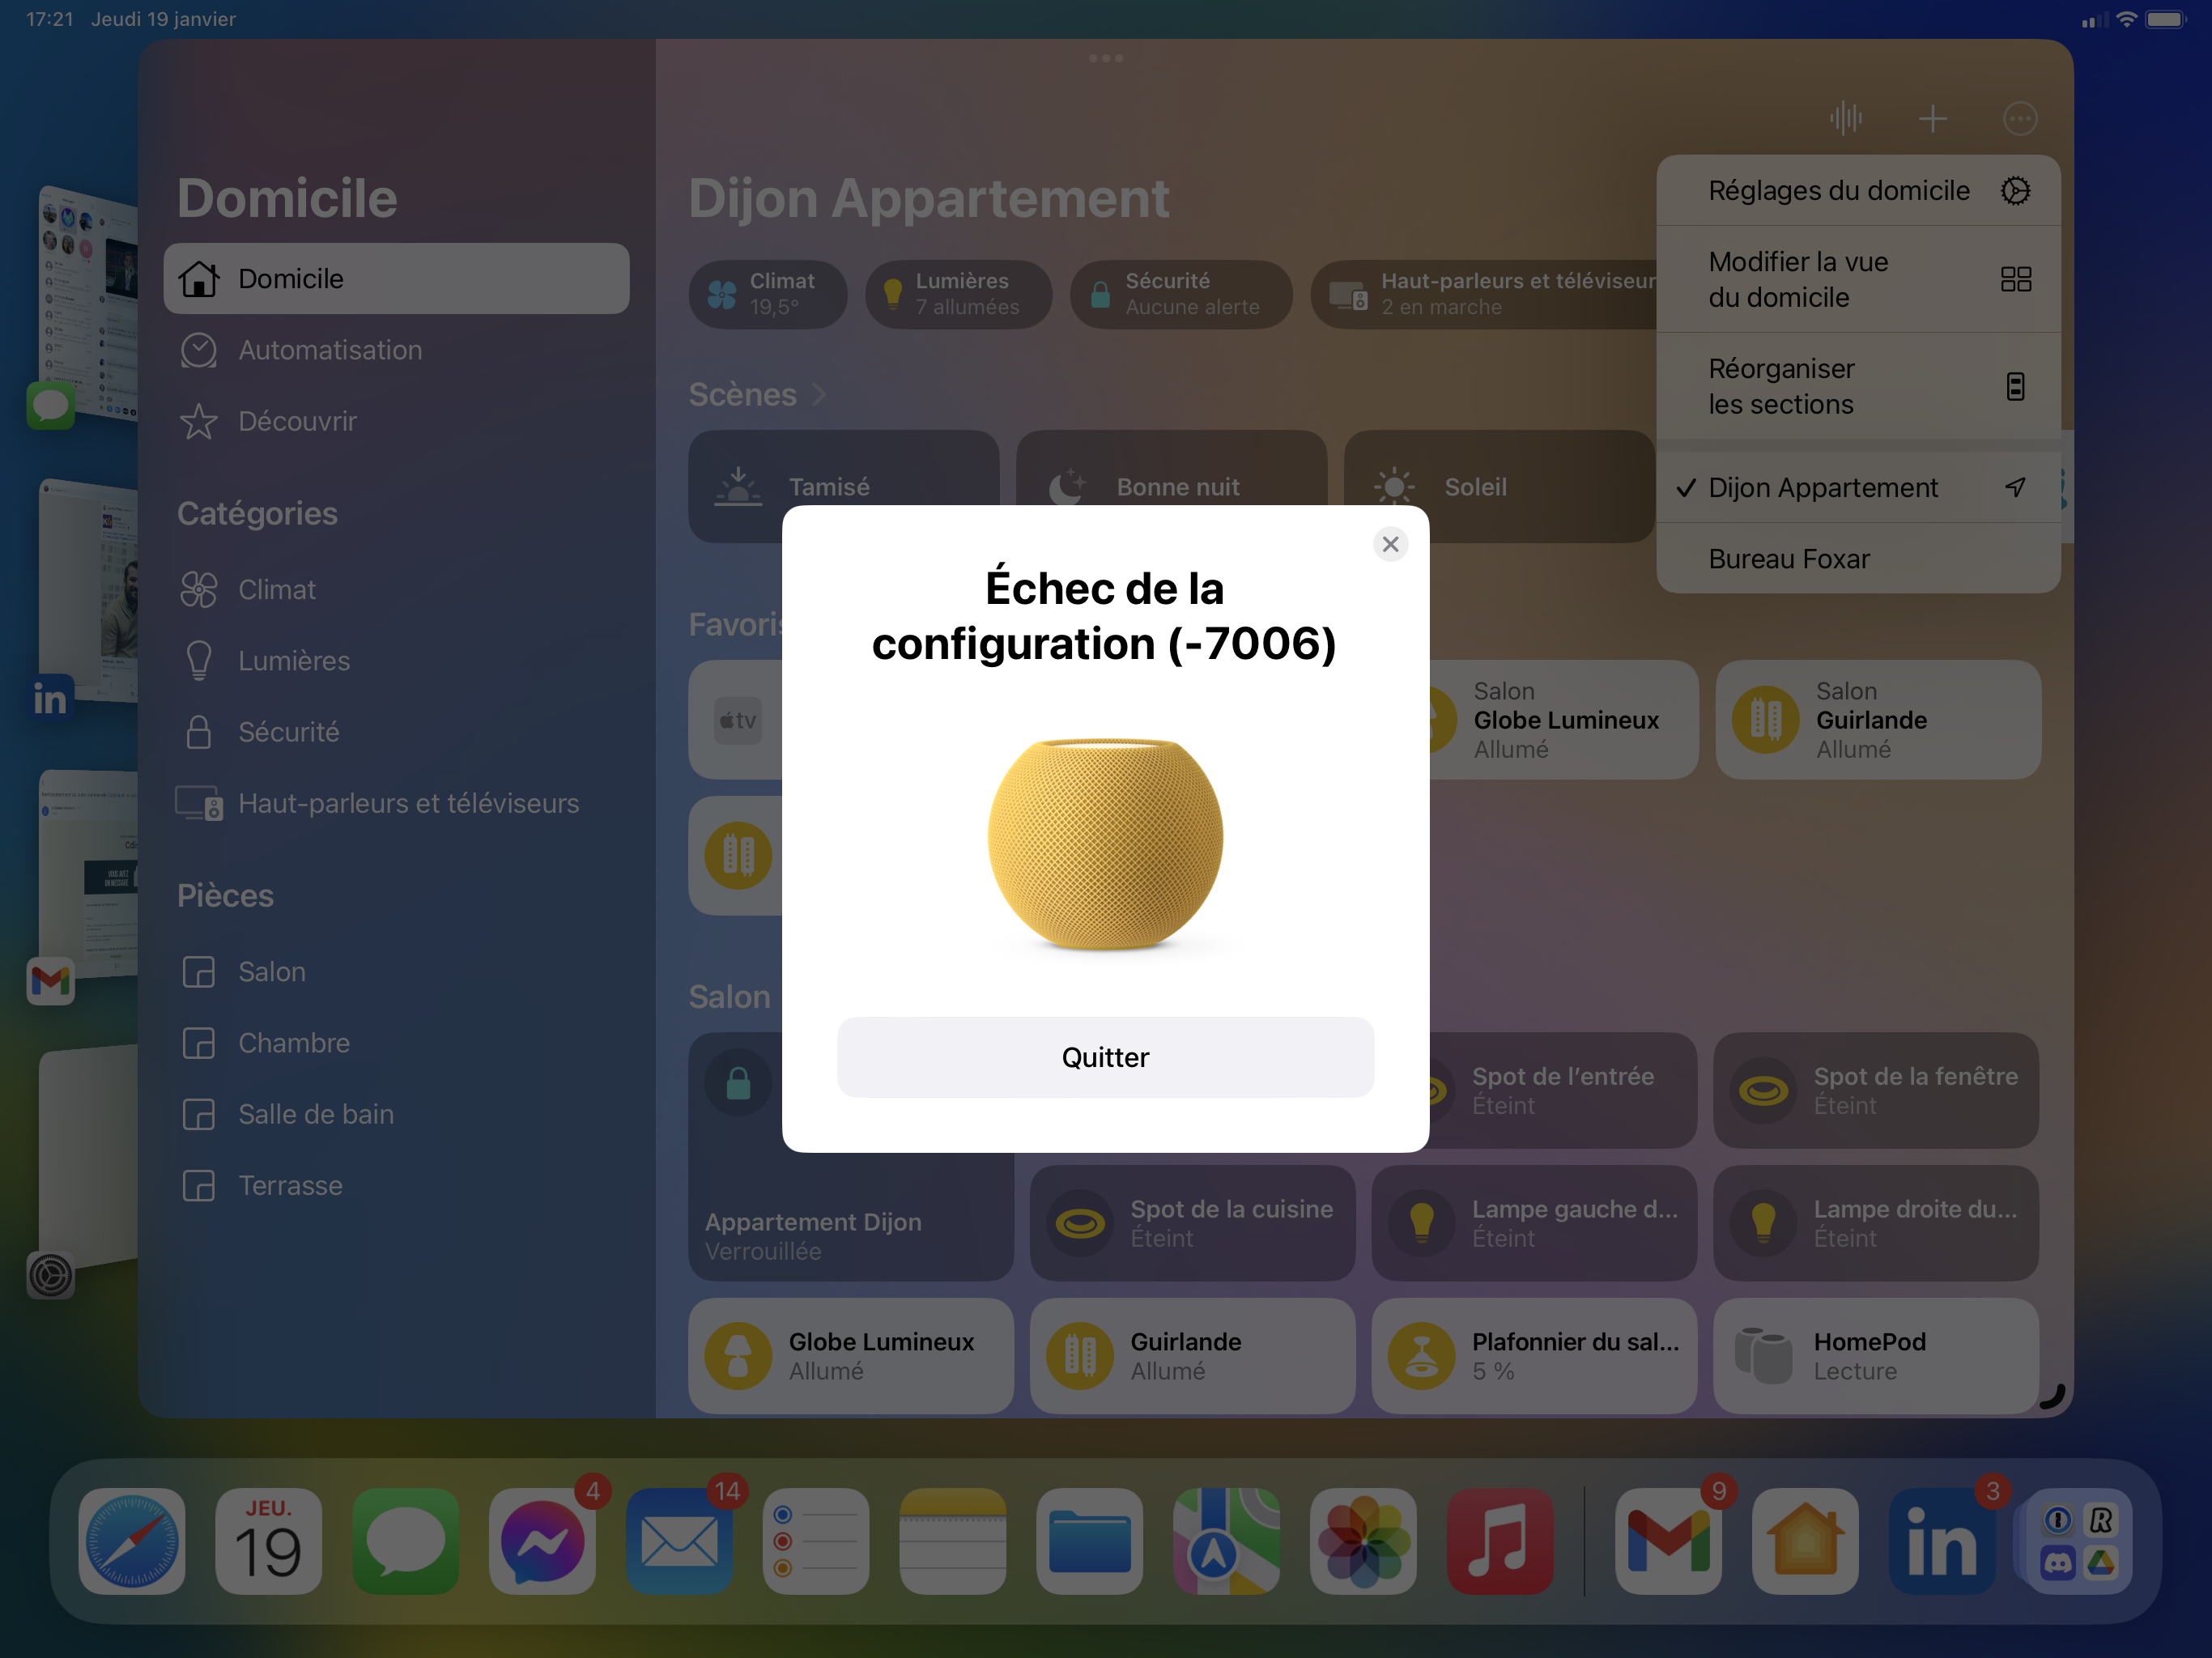Viewport: 2212px width, 1658px height.
Task: Close the configuration failure dialog
Action: pyautogui.click(x=1390, y=544)
